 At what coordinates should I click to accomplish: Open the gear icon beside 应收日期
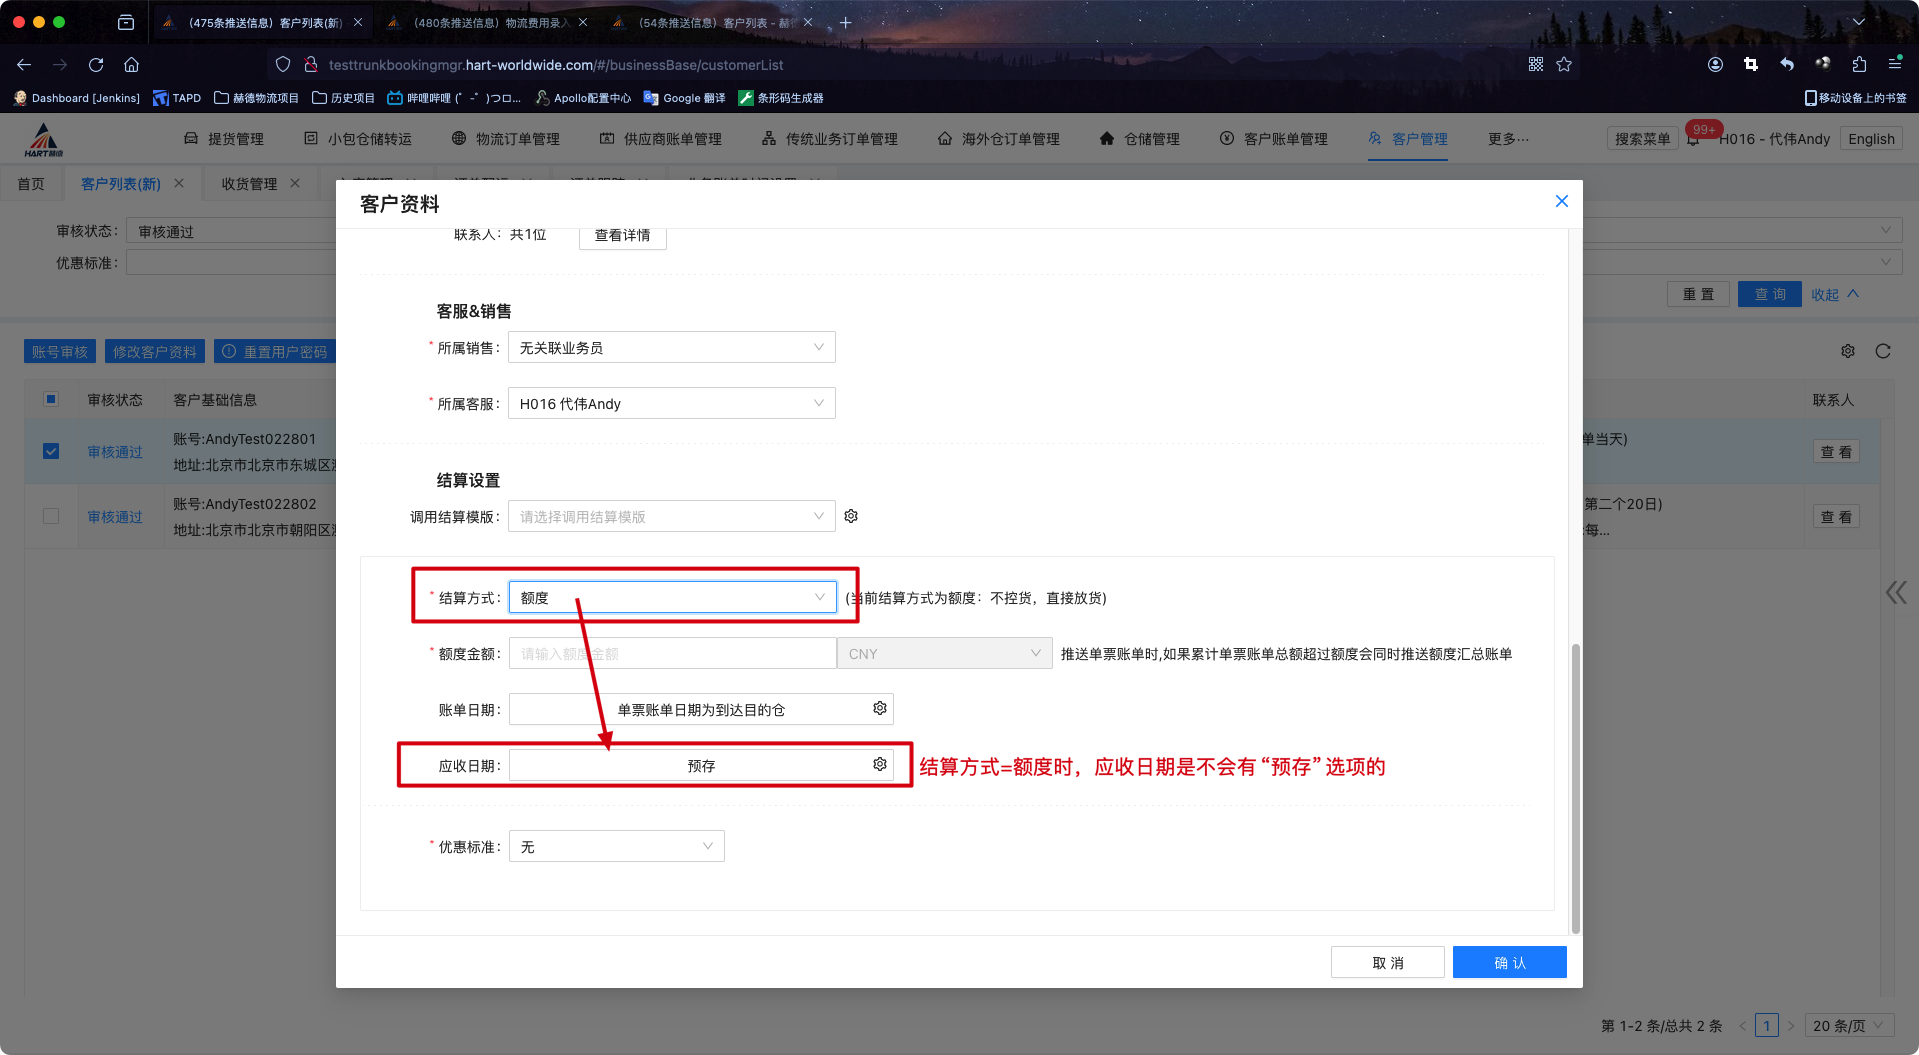[x=878, y=763]
